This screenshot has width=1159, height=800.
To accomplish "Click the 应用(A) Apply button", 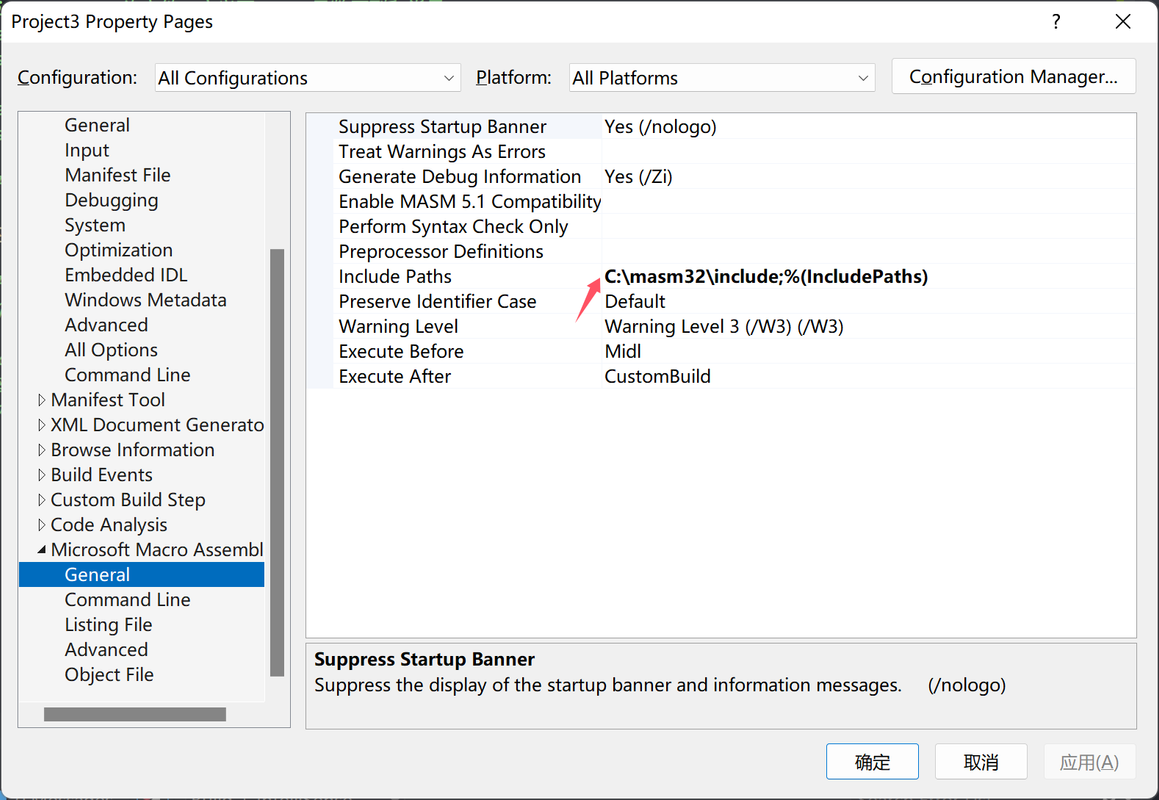I will 1090,762.
